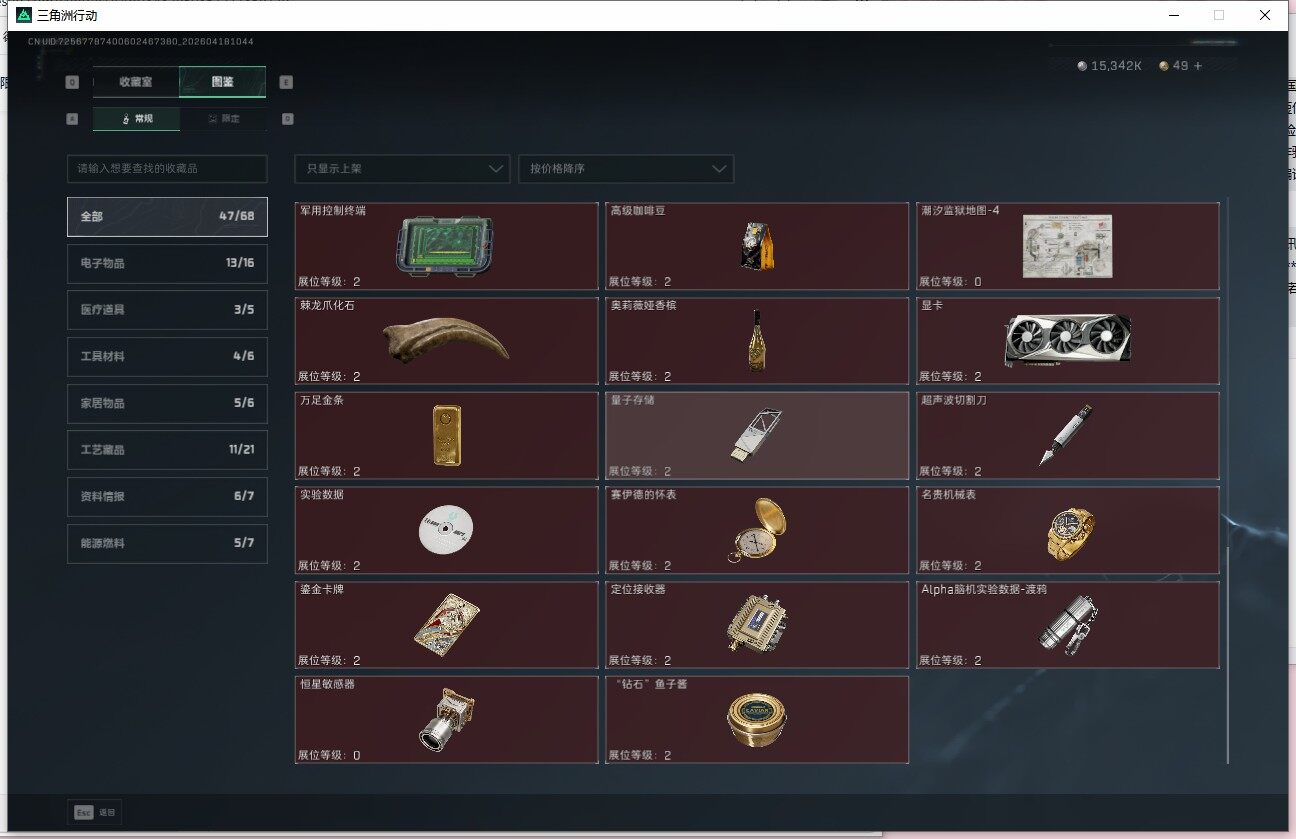The height and width of the screenshot is (839, 1296).
Task: Click the plus button to add gold currency
Action: click(x=1198, y=66)
